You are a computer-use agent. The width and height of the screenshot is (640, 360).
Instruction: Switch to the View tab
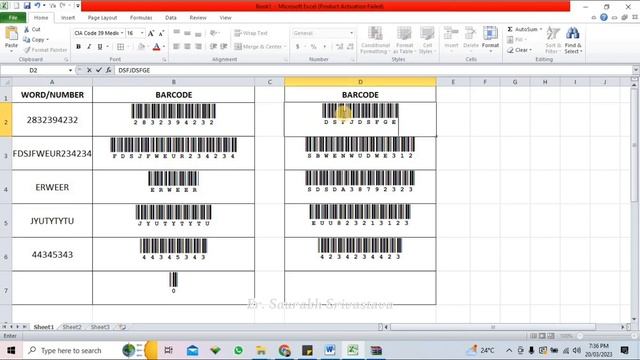pyautogui.click(x=225, y=18)
